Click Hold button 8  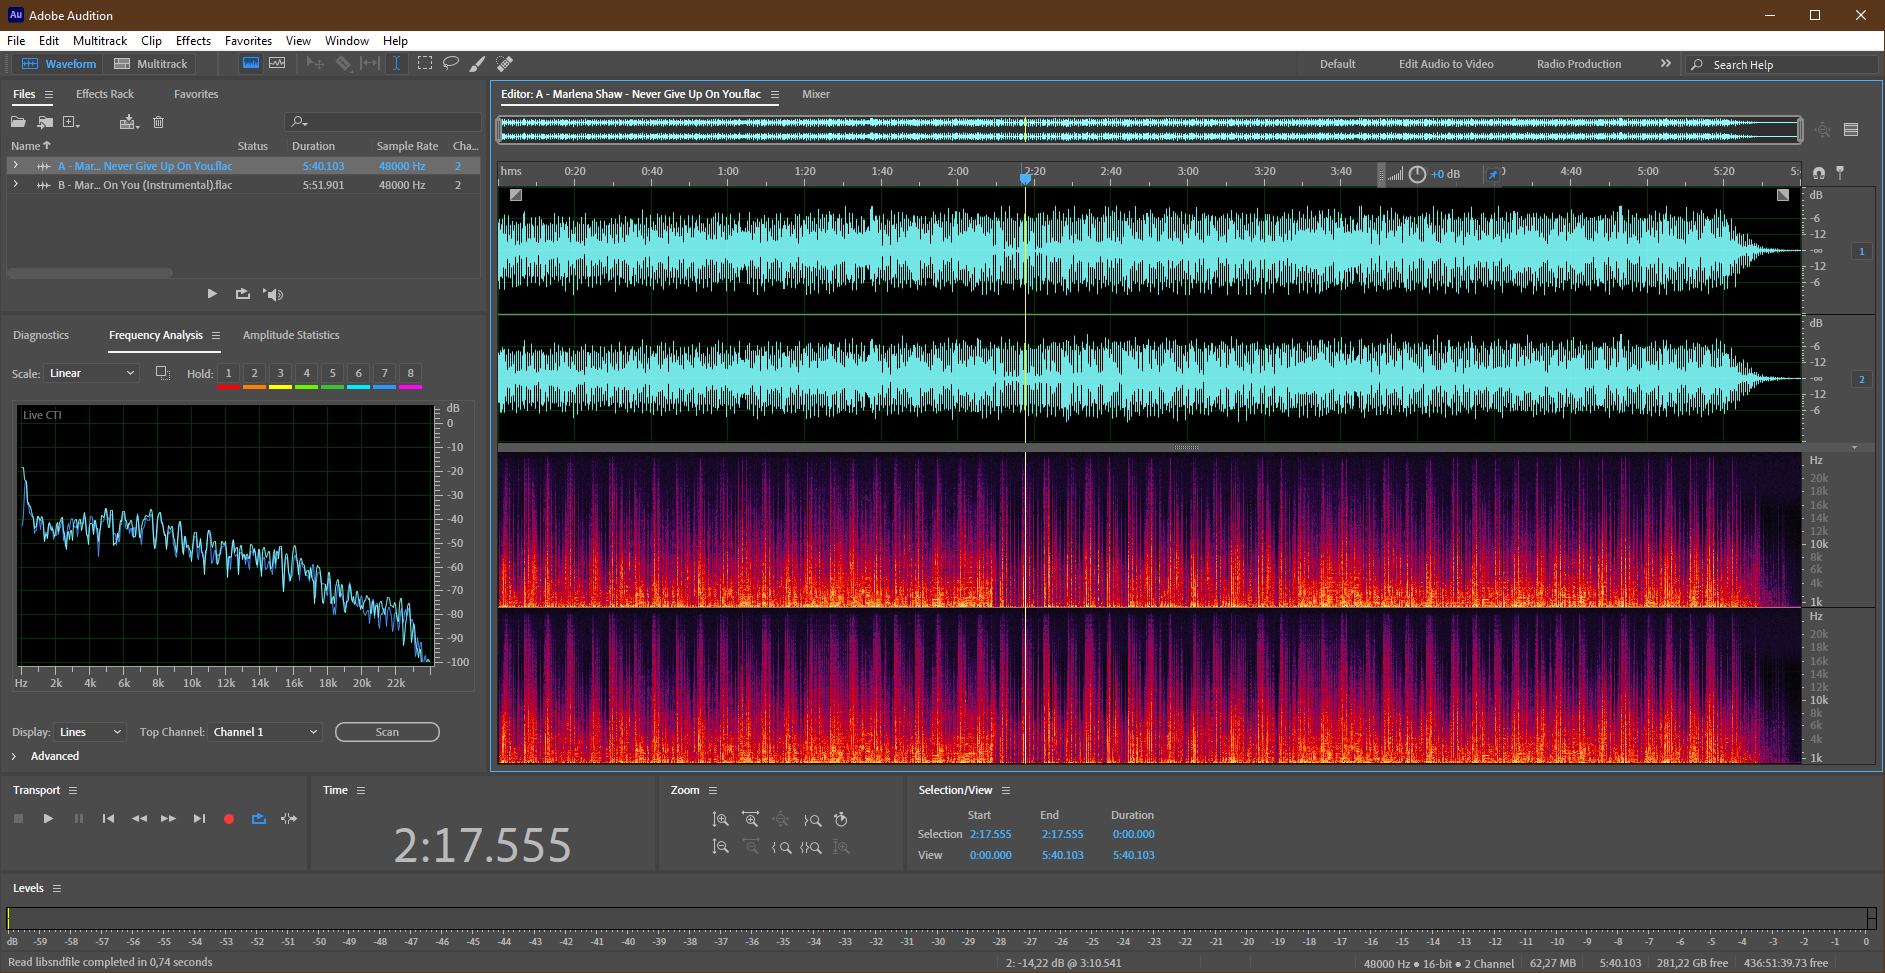[x=410, y=374]
